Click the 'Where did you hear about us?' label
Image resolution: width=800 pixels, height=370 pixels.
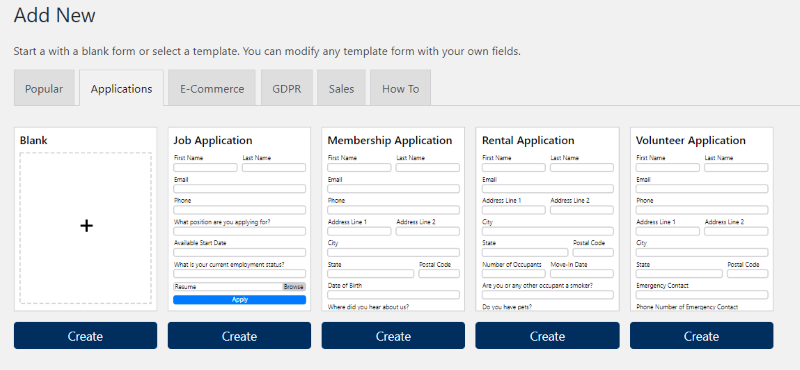point(368,307)
